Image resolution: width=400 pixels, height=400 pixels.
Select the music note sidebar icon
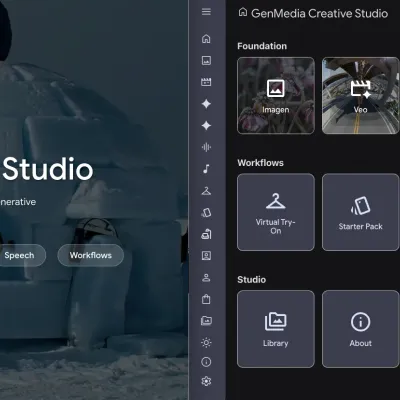[206, 169]
